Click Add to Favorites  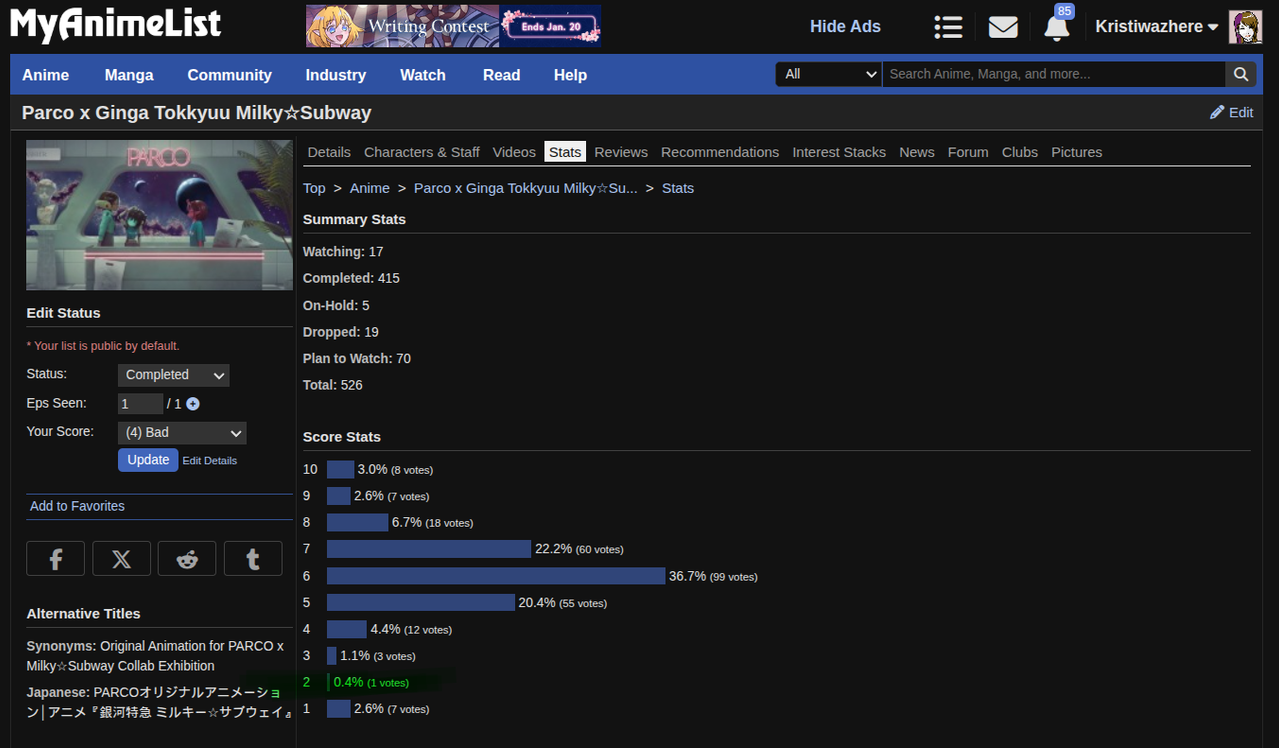[x=77, y=506]
